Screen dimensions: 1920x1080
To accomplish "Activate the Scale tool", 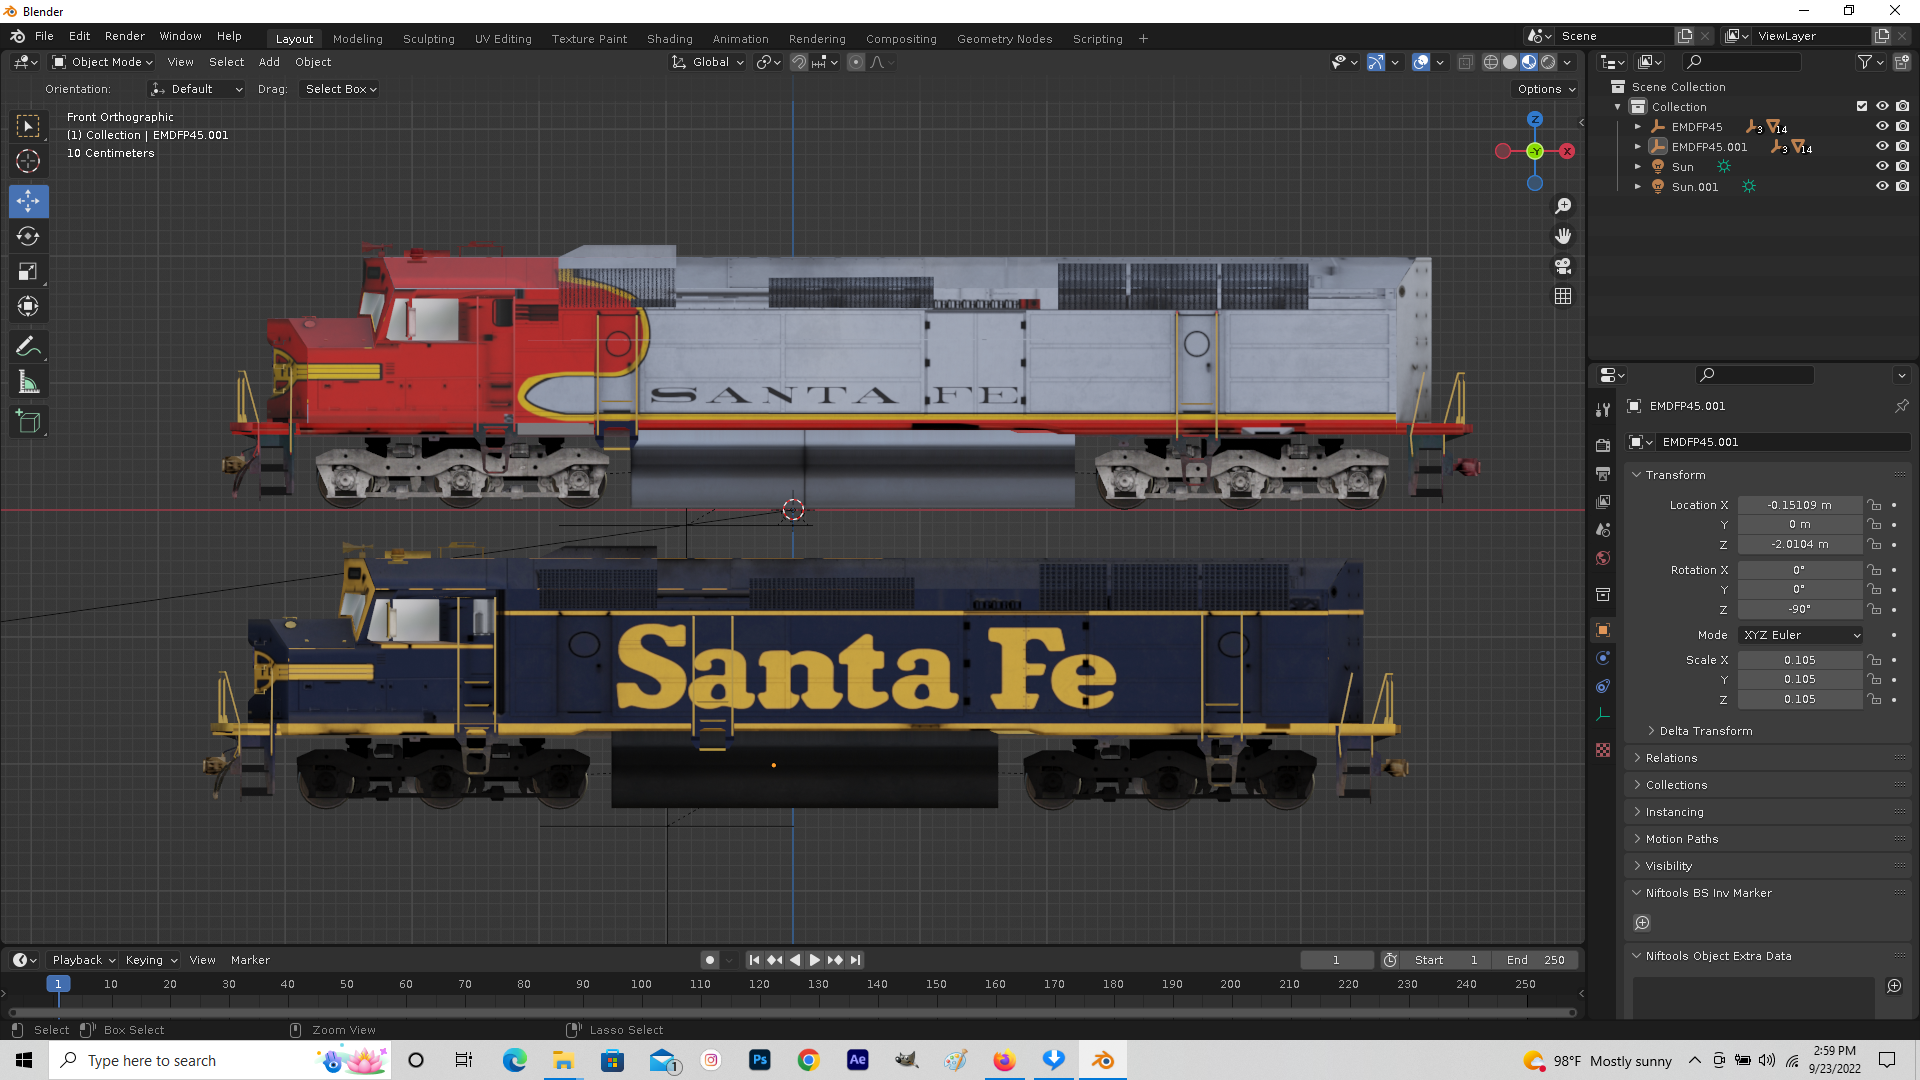I will pyautogui.click(x=28, y=271).
